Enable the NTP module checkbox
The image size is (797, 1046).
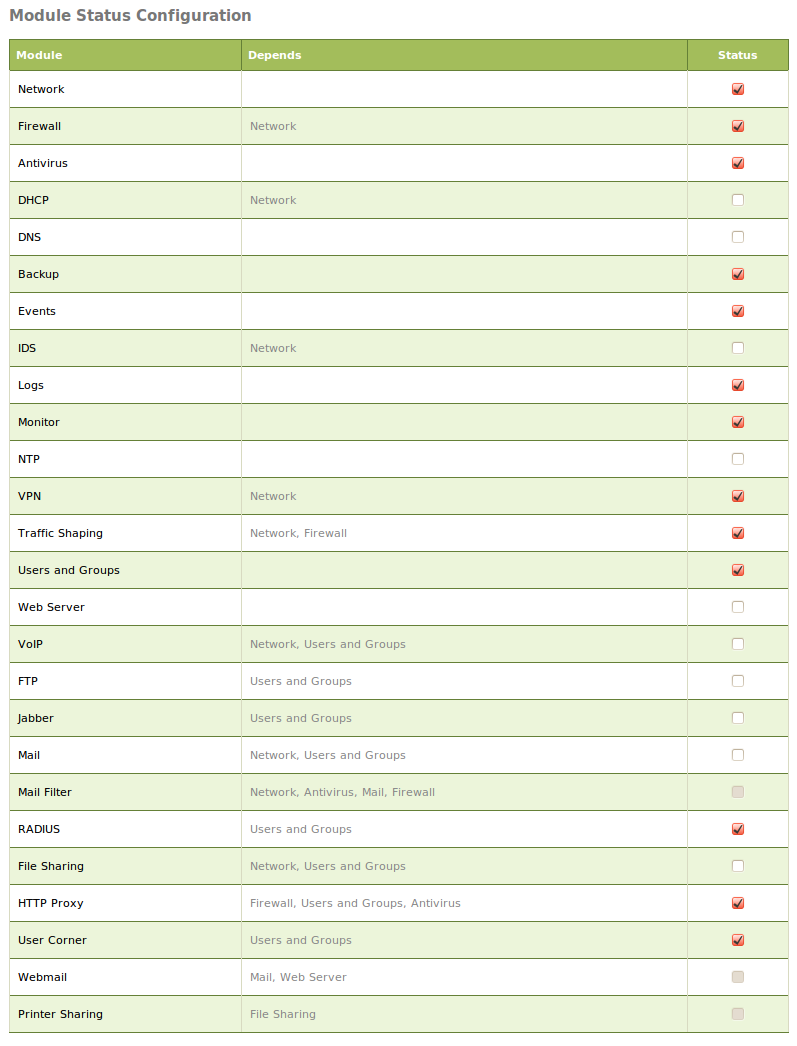tap(738, 459)
